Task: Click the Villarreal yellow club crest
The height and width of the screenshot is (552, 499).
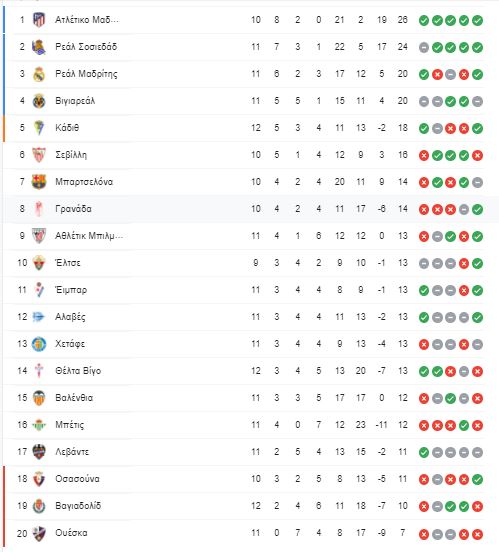Action: [39, 101]
